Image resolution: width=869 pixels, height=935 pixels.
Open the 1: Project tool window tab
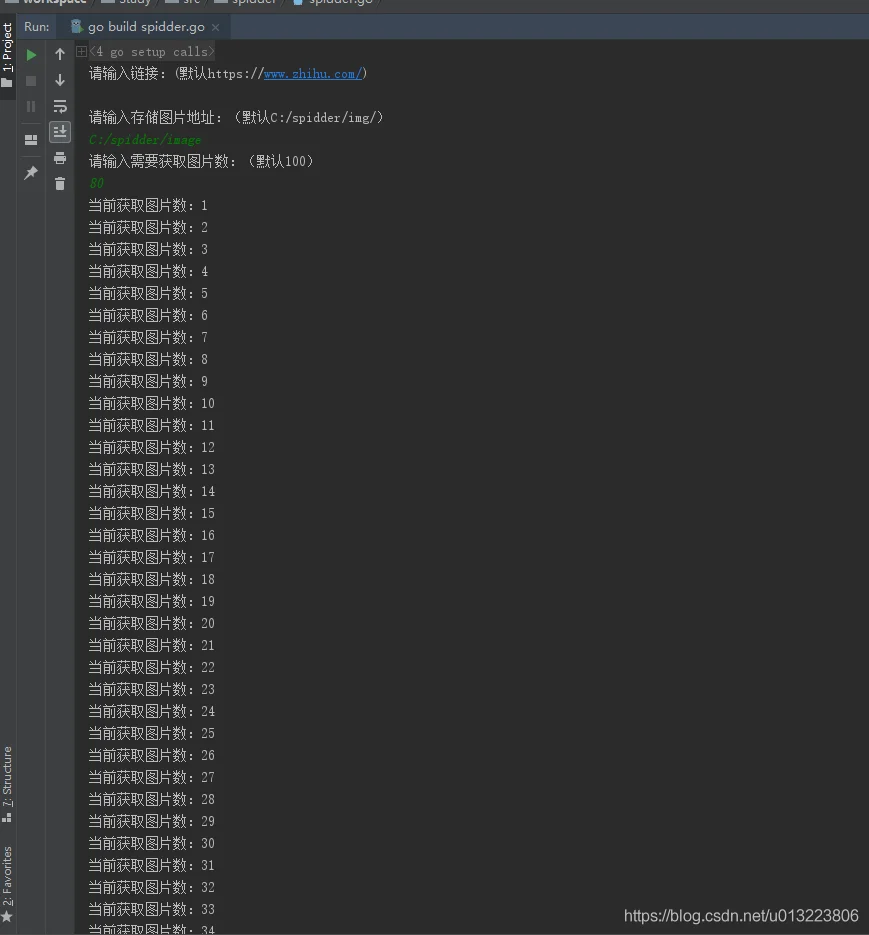tap(7, 54)
